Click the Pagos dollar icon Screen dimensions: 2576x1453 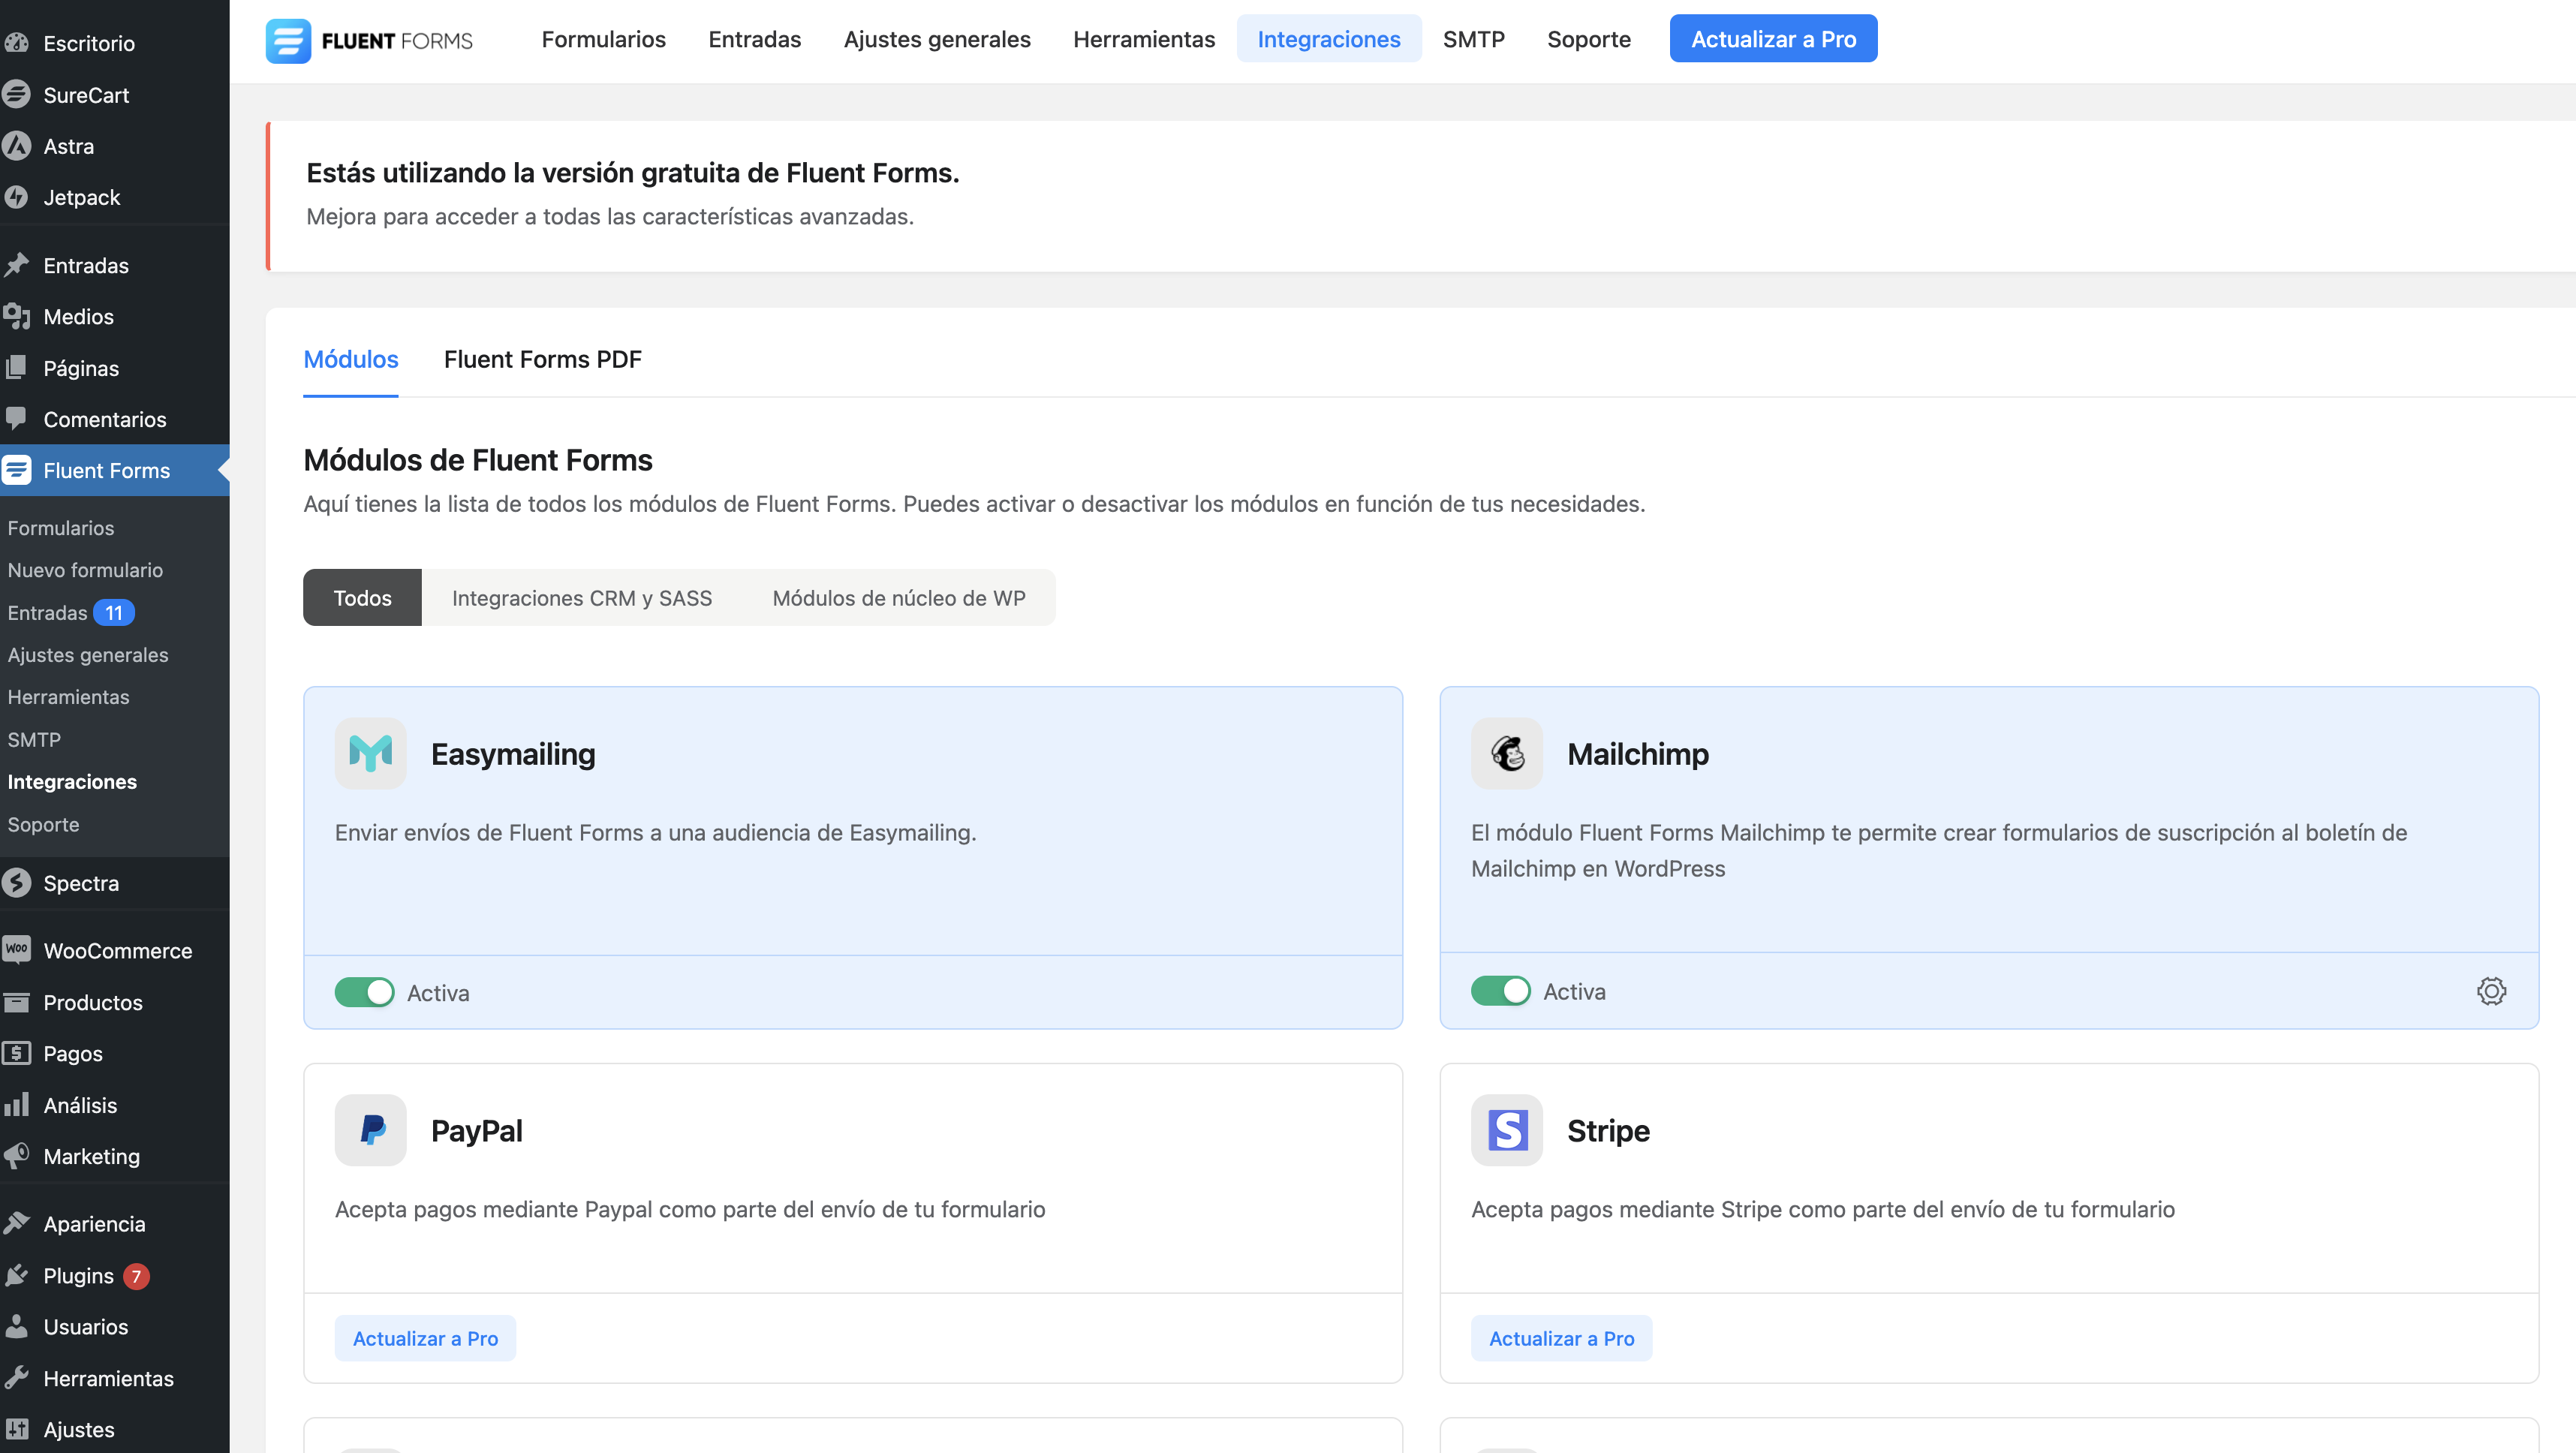coord(16,1053)
